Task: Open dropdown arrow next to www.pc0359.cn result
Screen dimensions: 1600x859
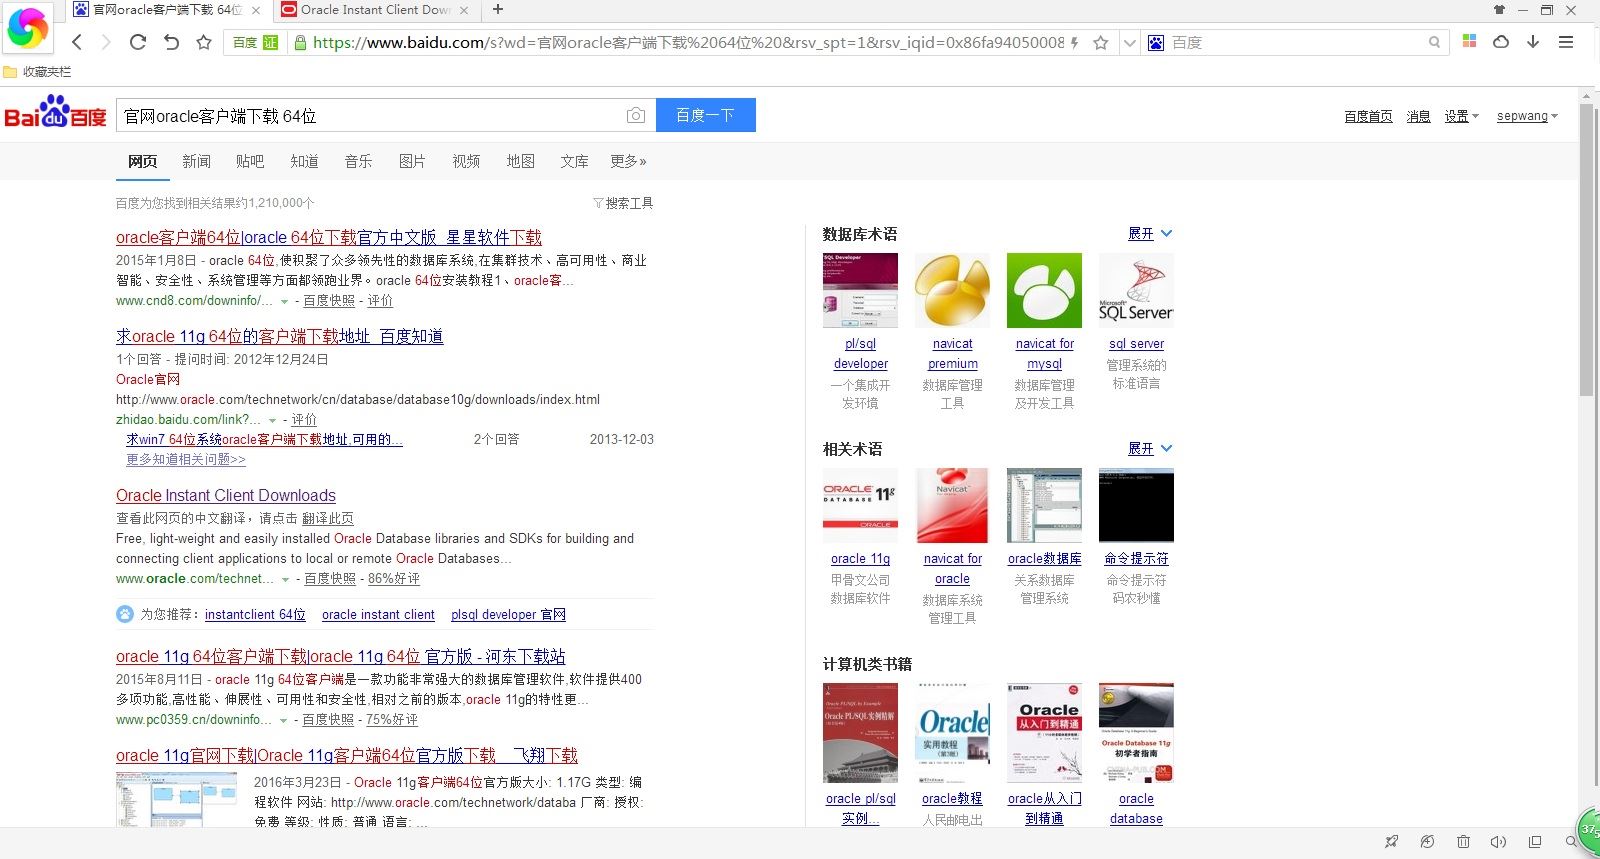Action: pyautogui.click(x=284, y=720)
